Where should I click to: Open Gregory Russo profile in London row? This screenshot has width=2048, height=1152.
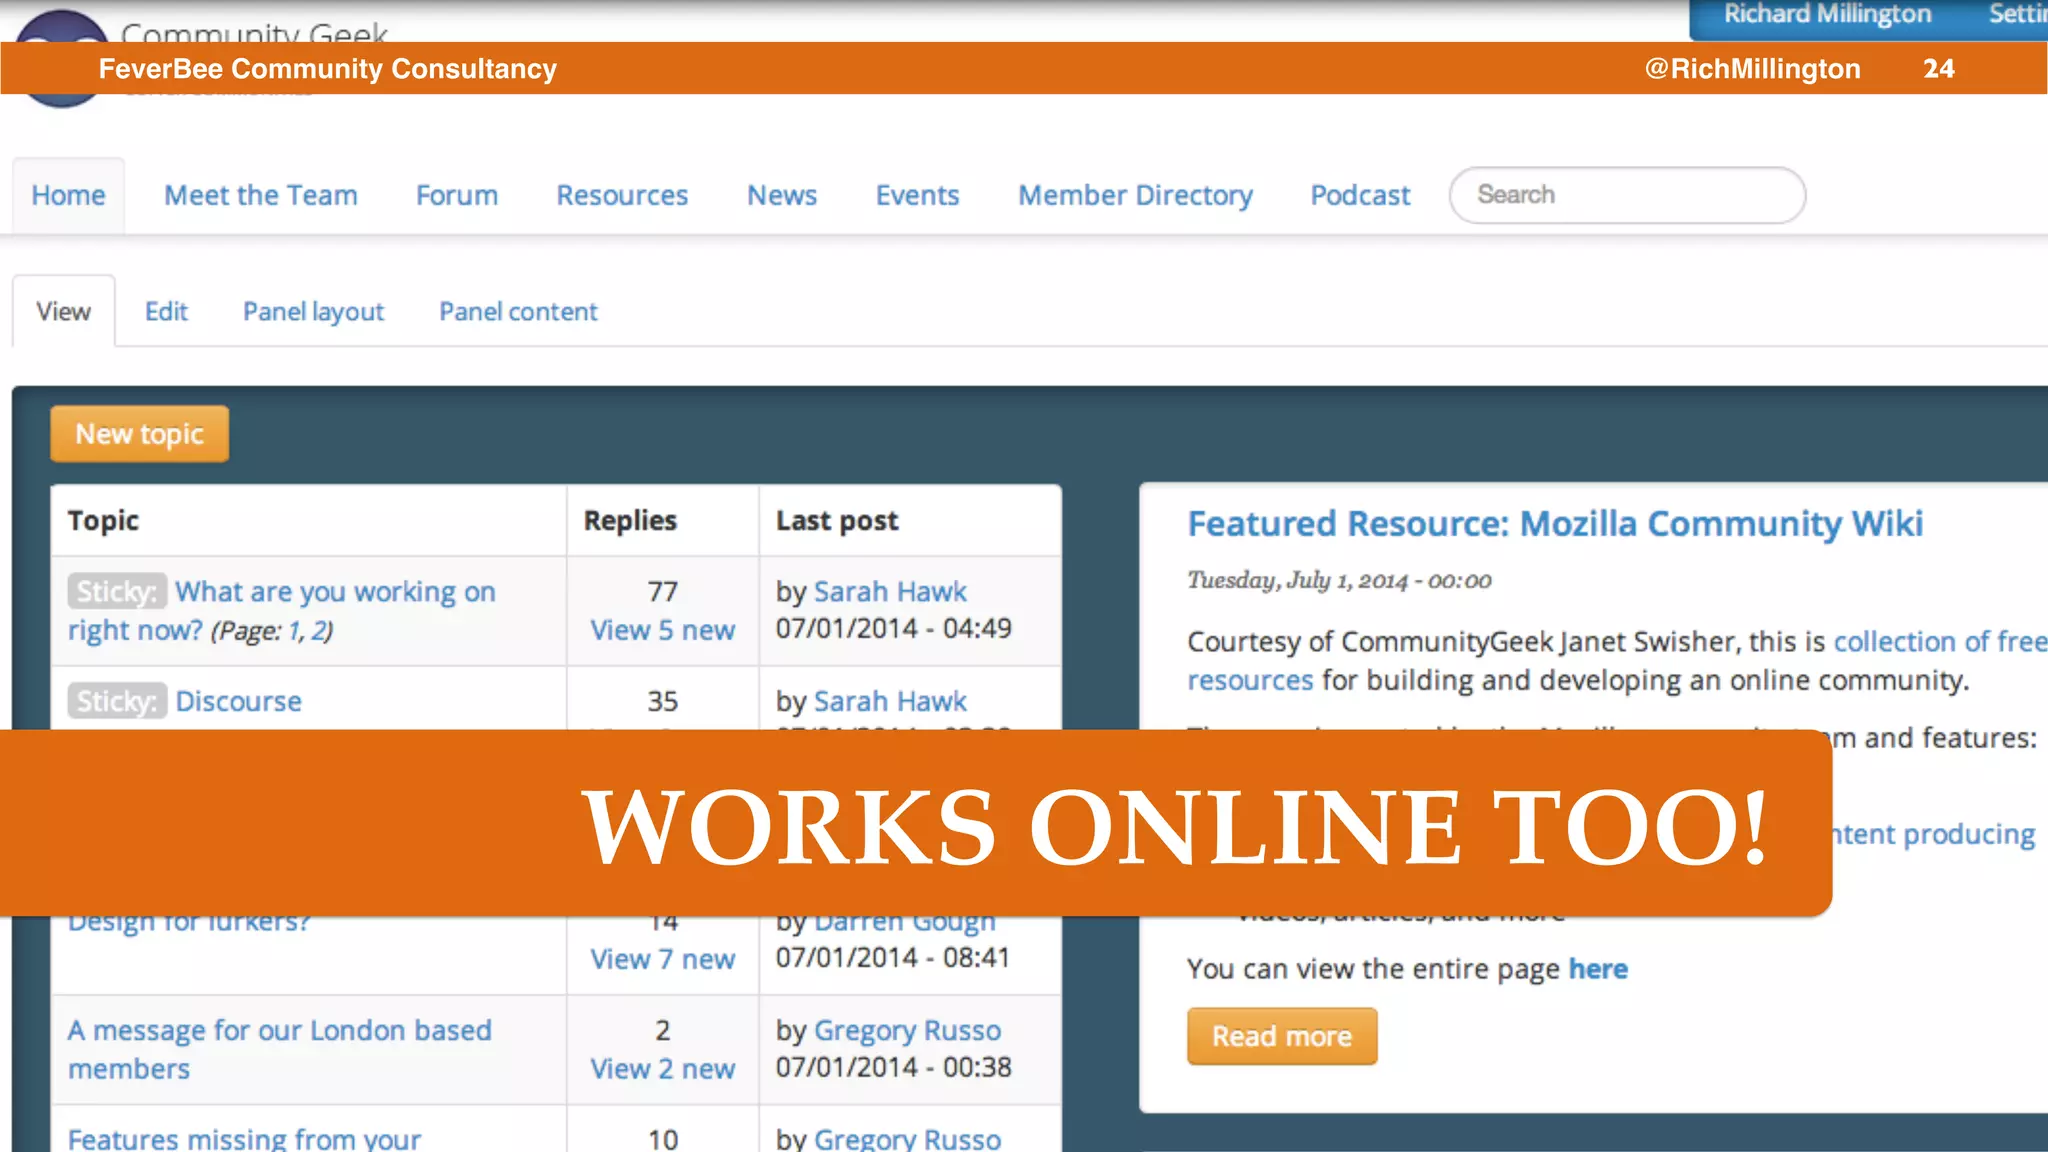click(907, 1030)
